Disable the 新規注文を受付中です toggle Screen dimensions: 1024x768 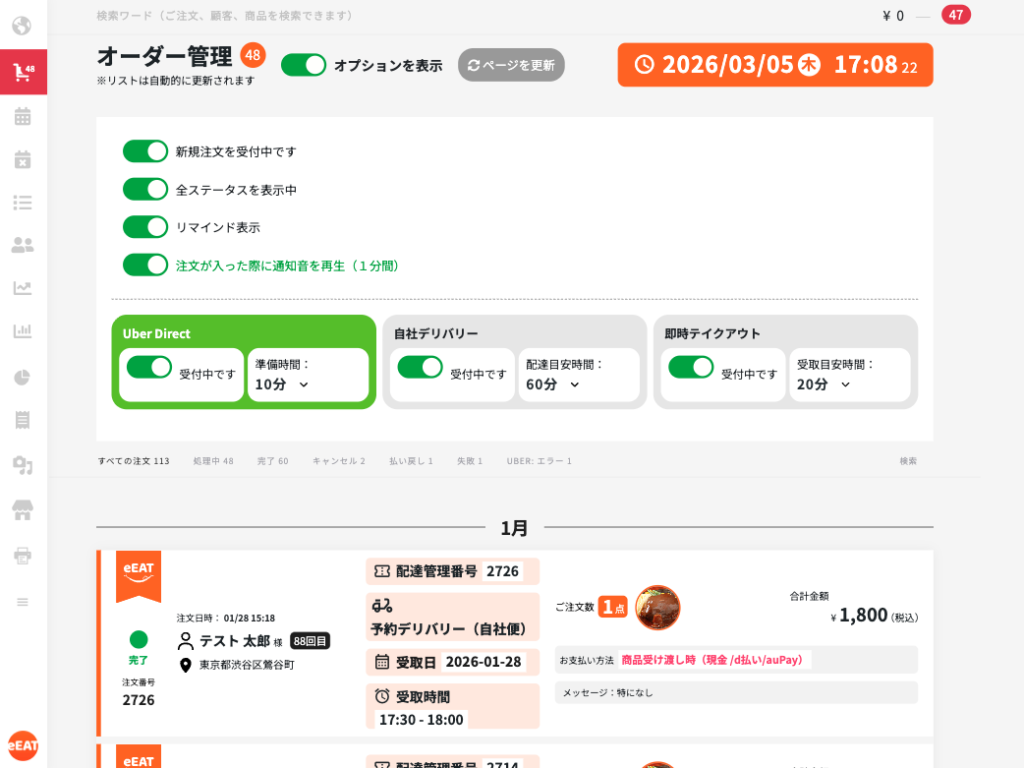pos(145,151)
